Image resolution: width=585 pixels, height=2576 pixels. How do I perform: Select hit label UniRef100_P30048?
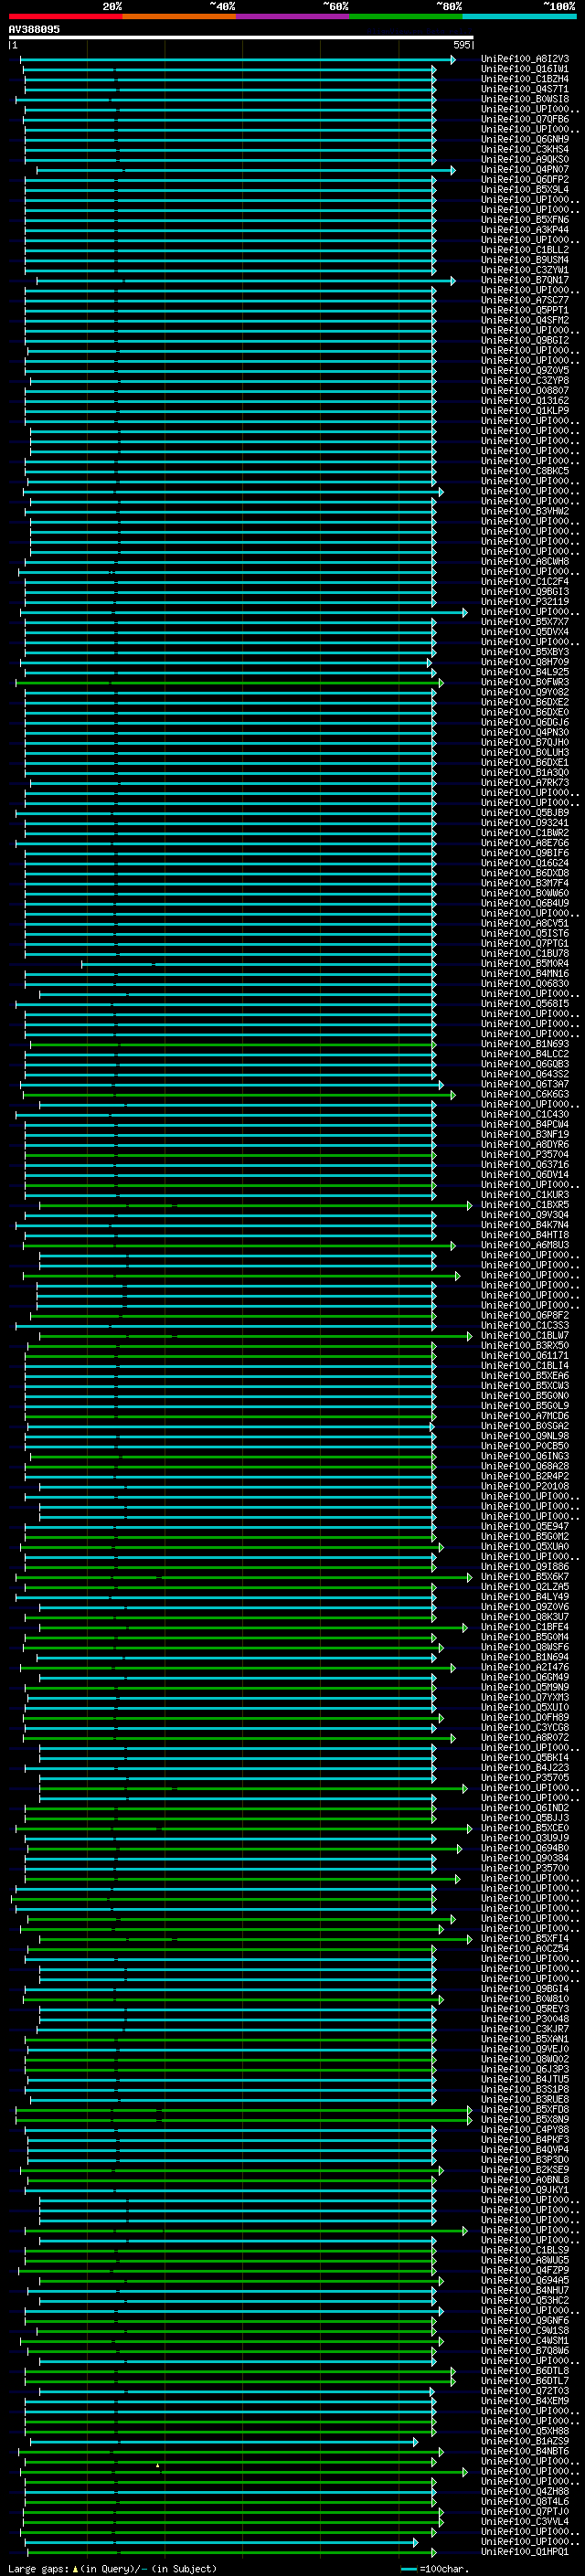coord(525,2019)
